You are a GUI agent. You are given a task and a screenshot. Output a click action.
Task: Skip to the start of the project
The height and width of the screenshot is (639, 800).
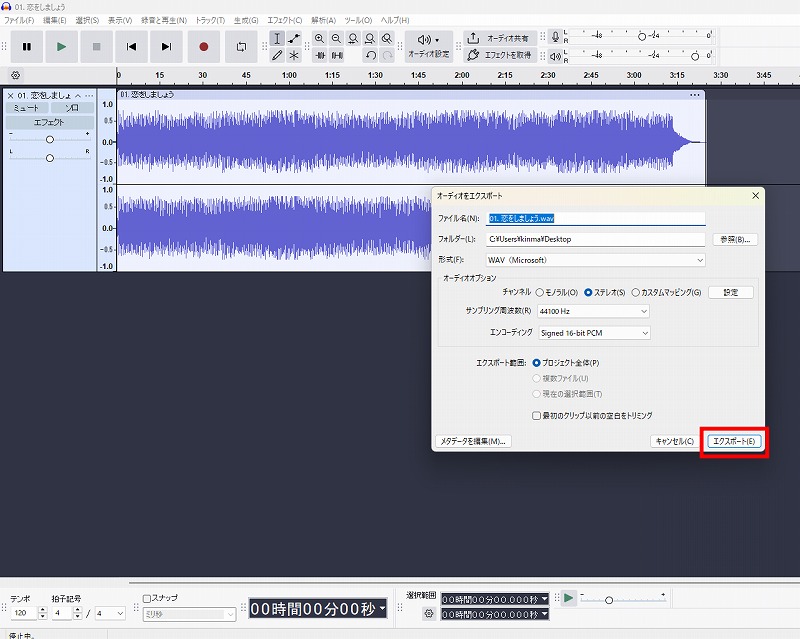pyautogui.click(x=131, y=46)
